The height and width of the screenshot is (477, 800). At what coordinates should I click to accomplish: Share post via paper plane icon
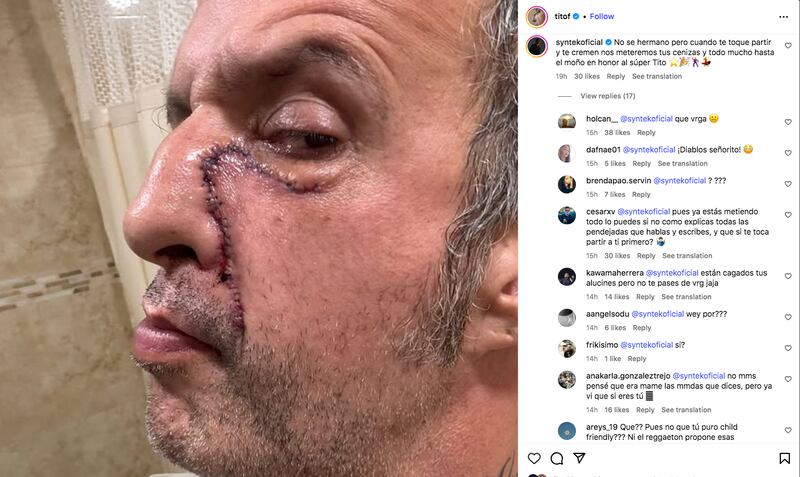coord(579,458)
